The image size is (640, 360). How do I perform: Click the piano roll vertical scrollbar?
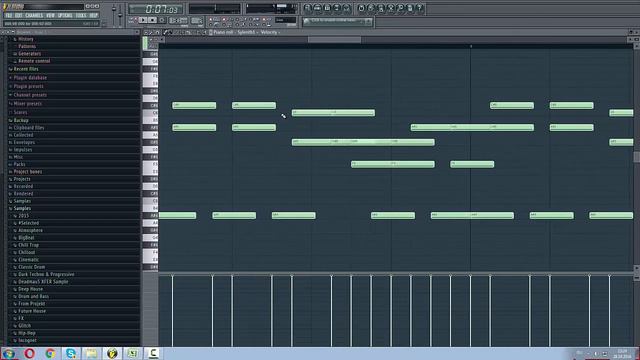[x=636, y=157]
